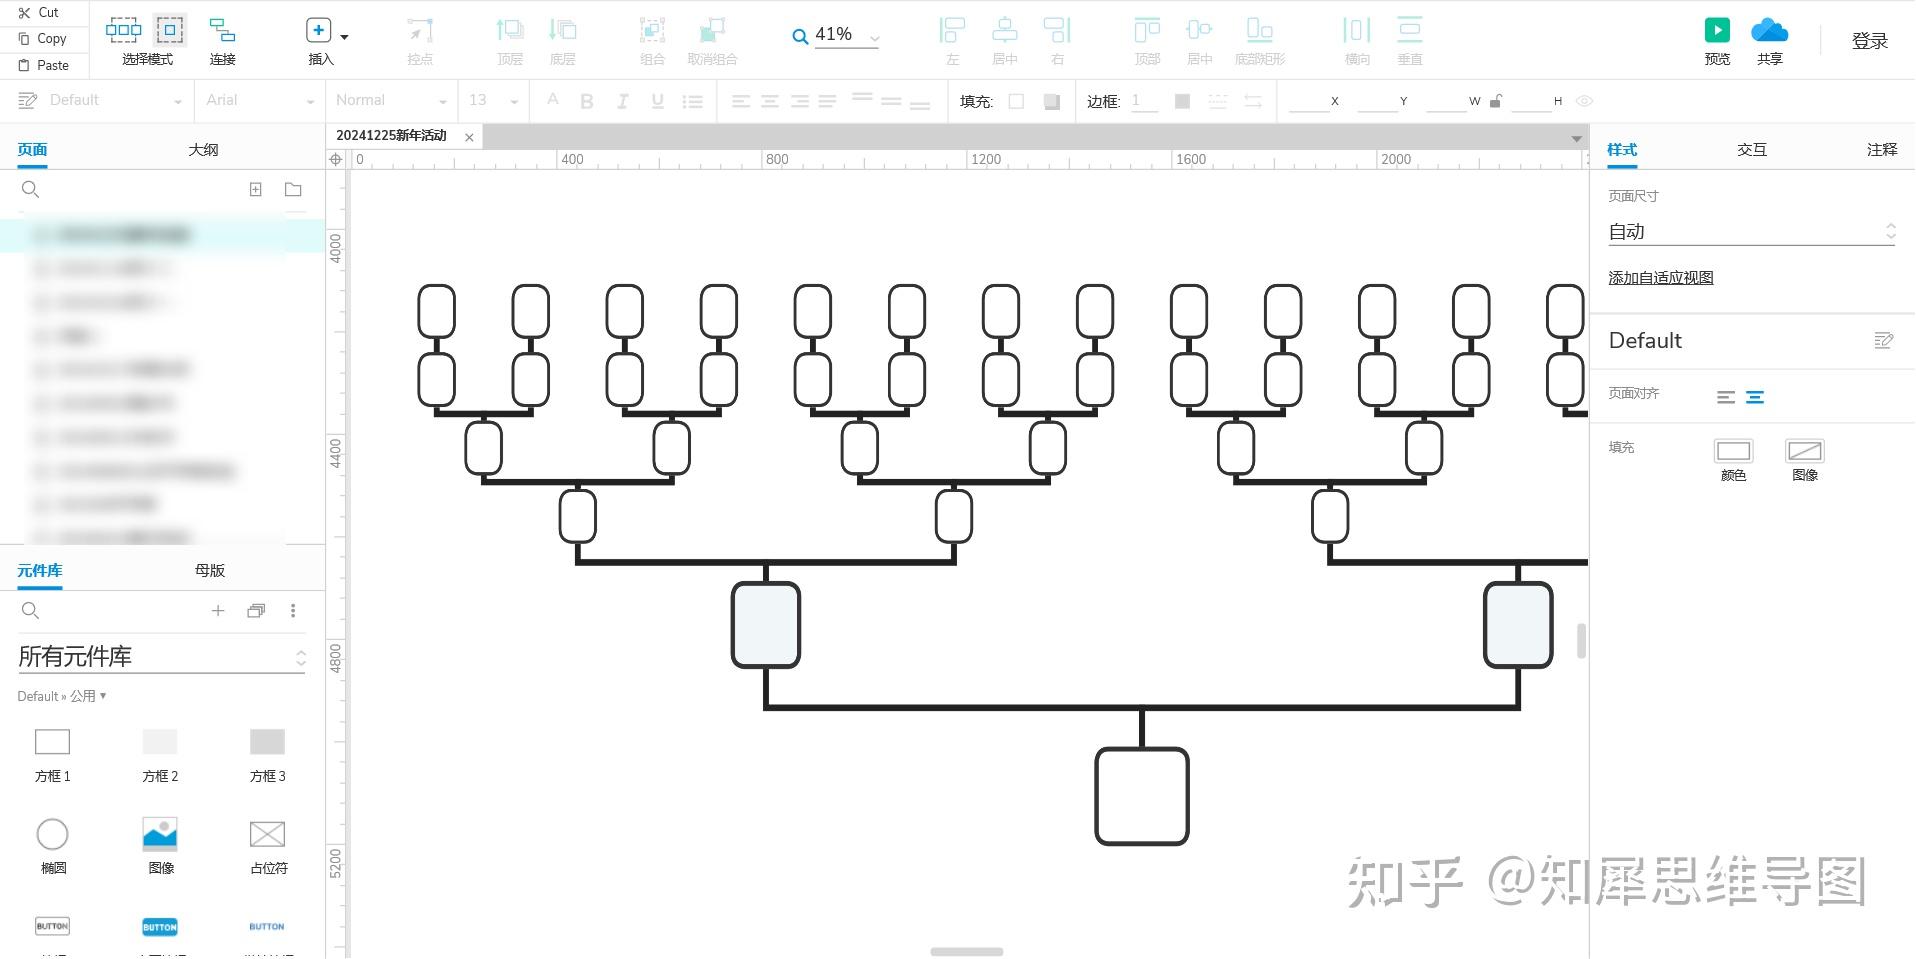Switch to the 大纲 outline tab
Image resolution: width=1916 pixels, height=959 pixels.
point(203,148)
